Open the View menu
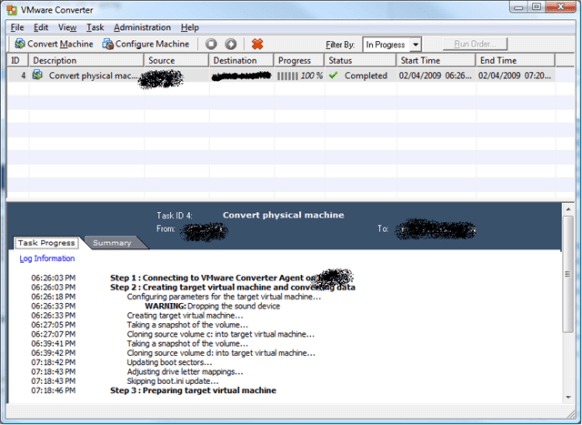 tap(67, 27)
